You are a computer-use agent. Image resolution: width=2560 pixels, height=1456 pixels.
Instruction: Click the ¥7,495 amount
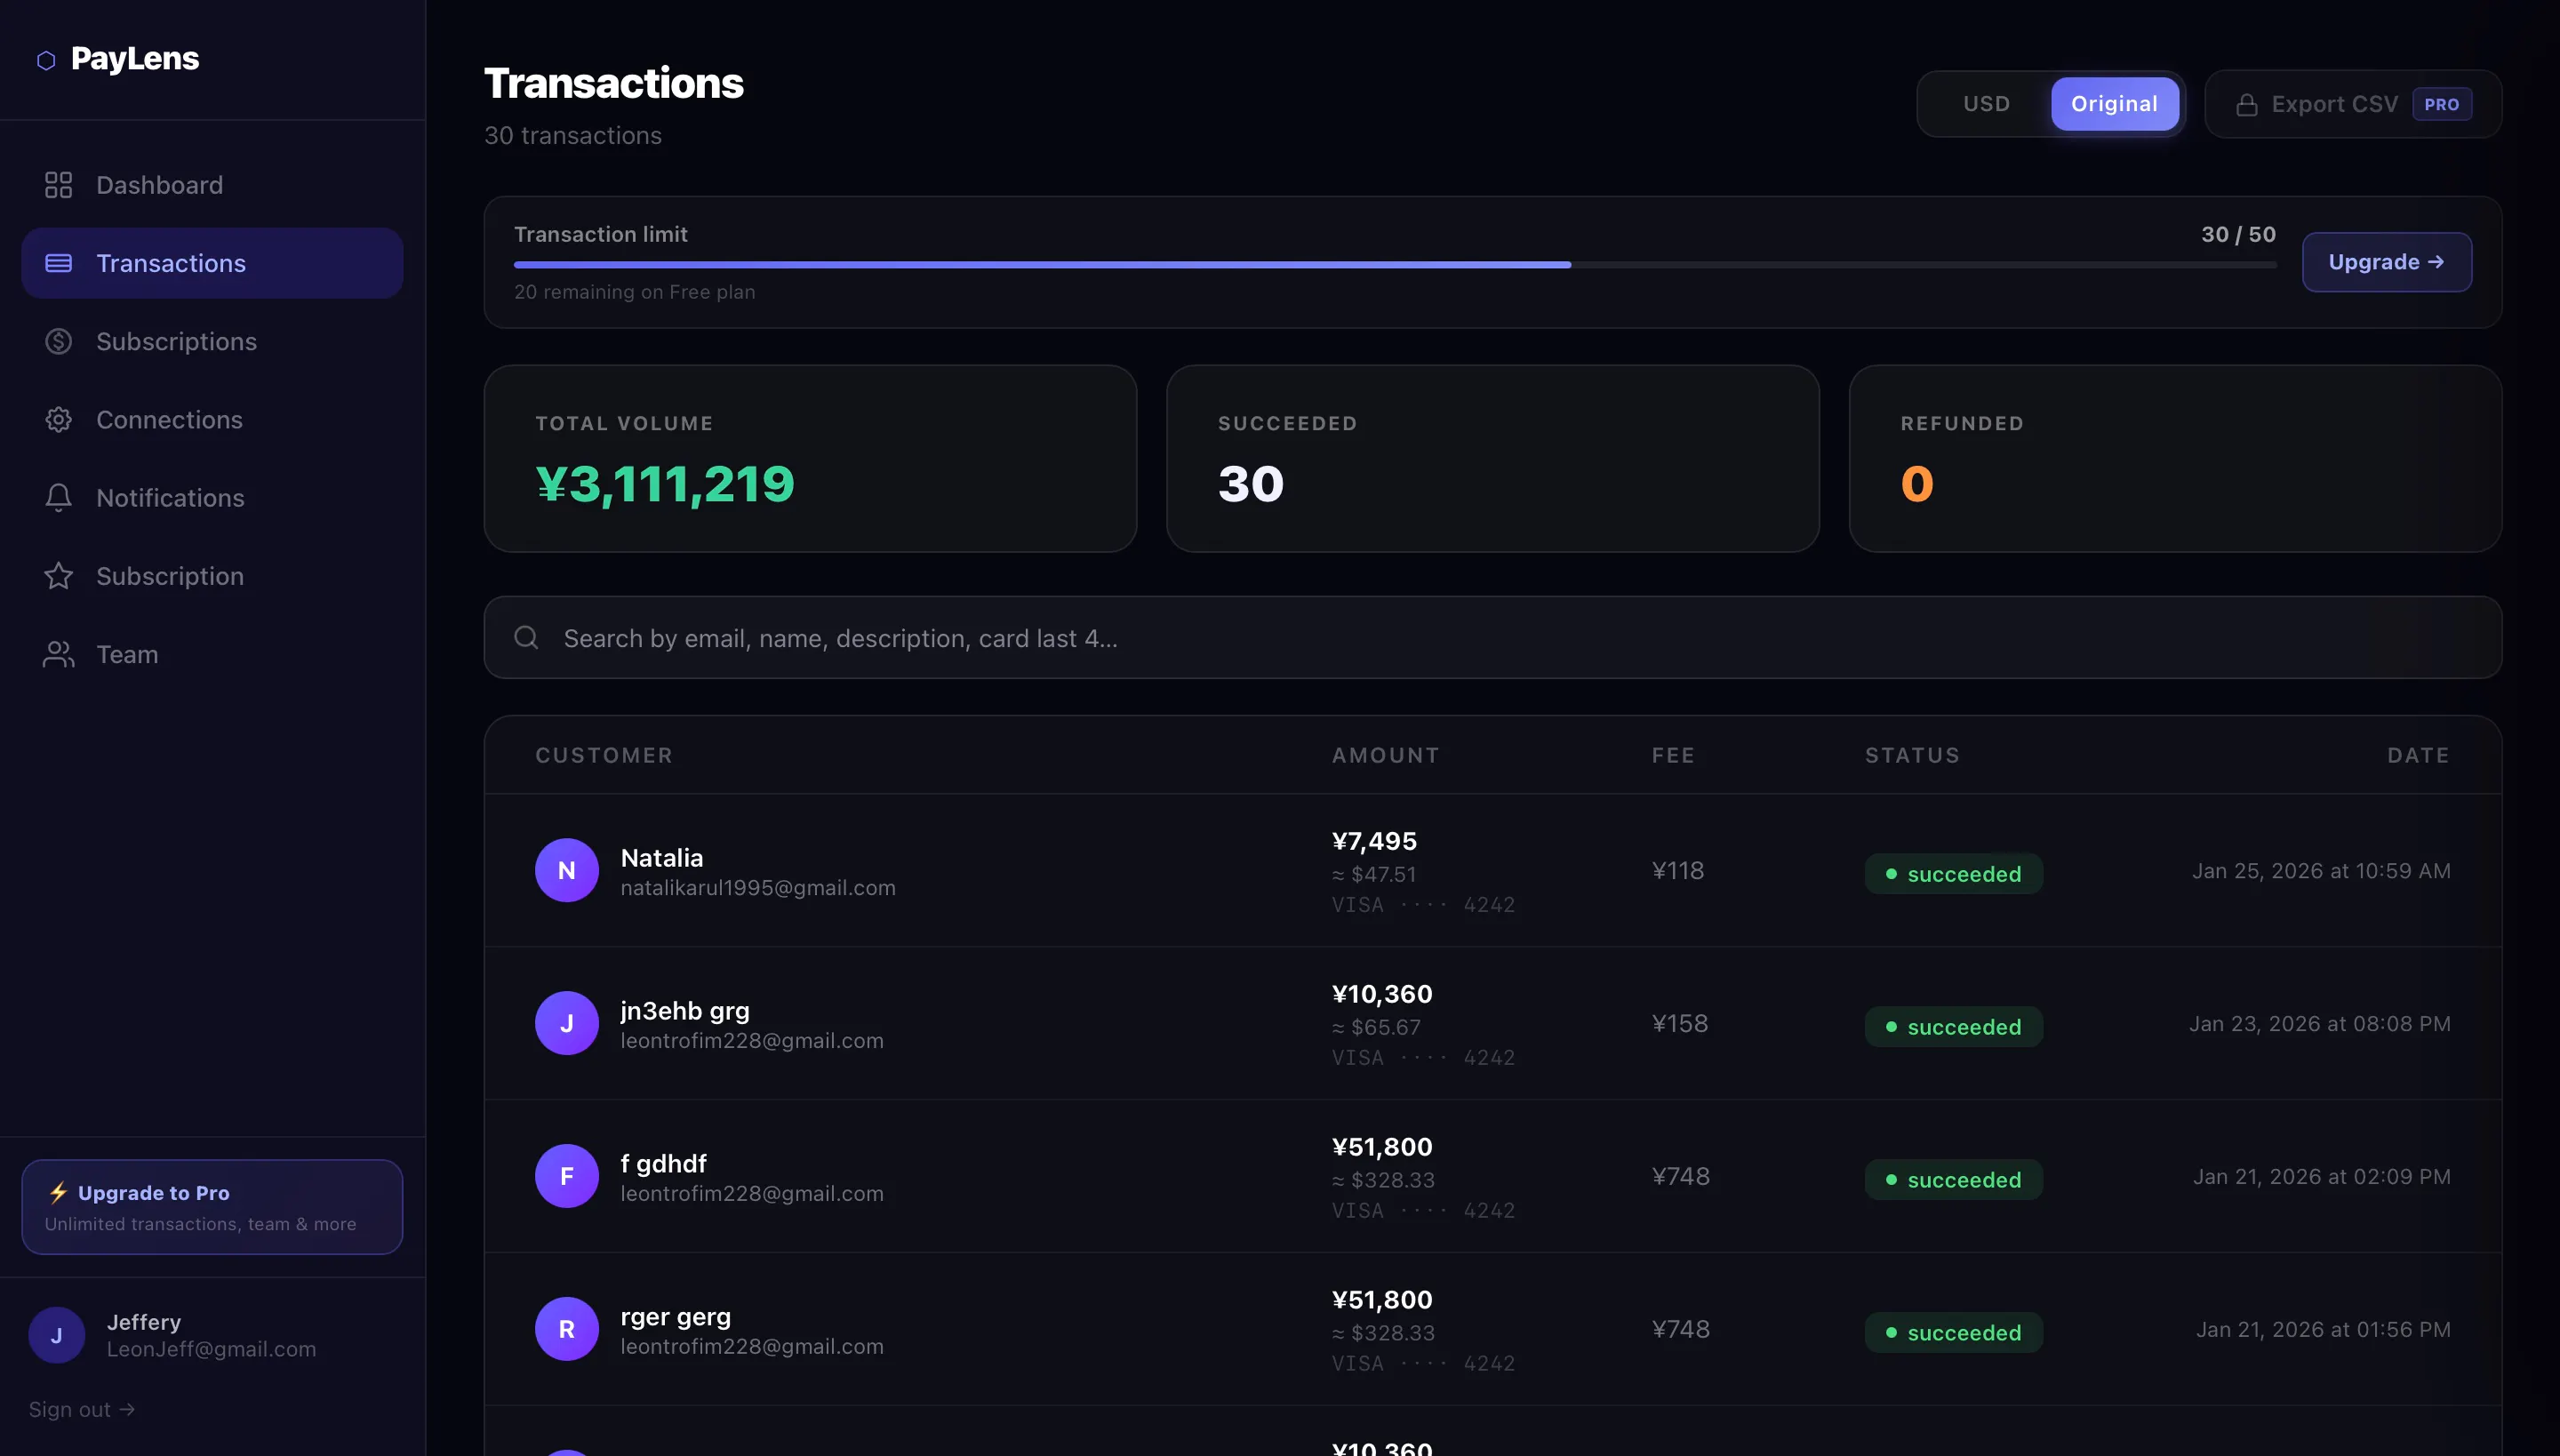[x=1374, y=841]
